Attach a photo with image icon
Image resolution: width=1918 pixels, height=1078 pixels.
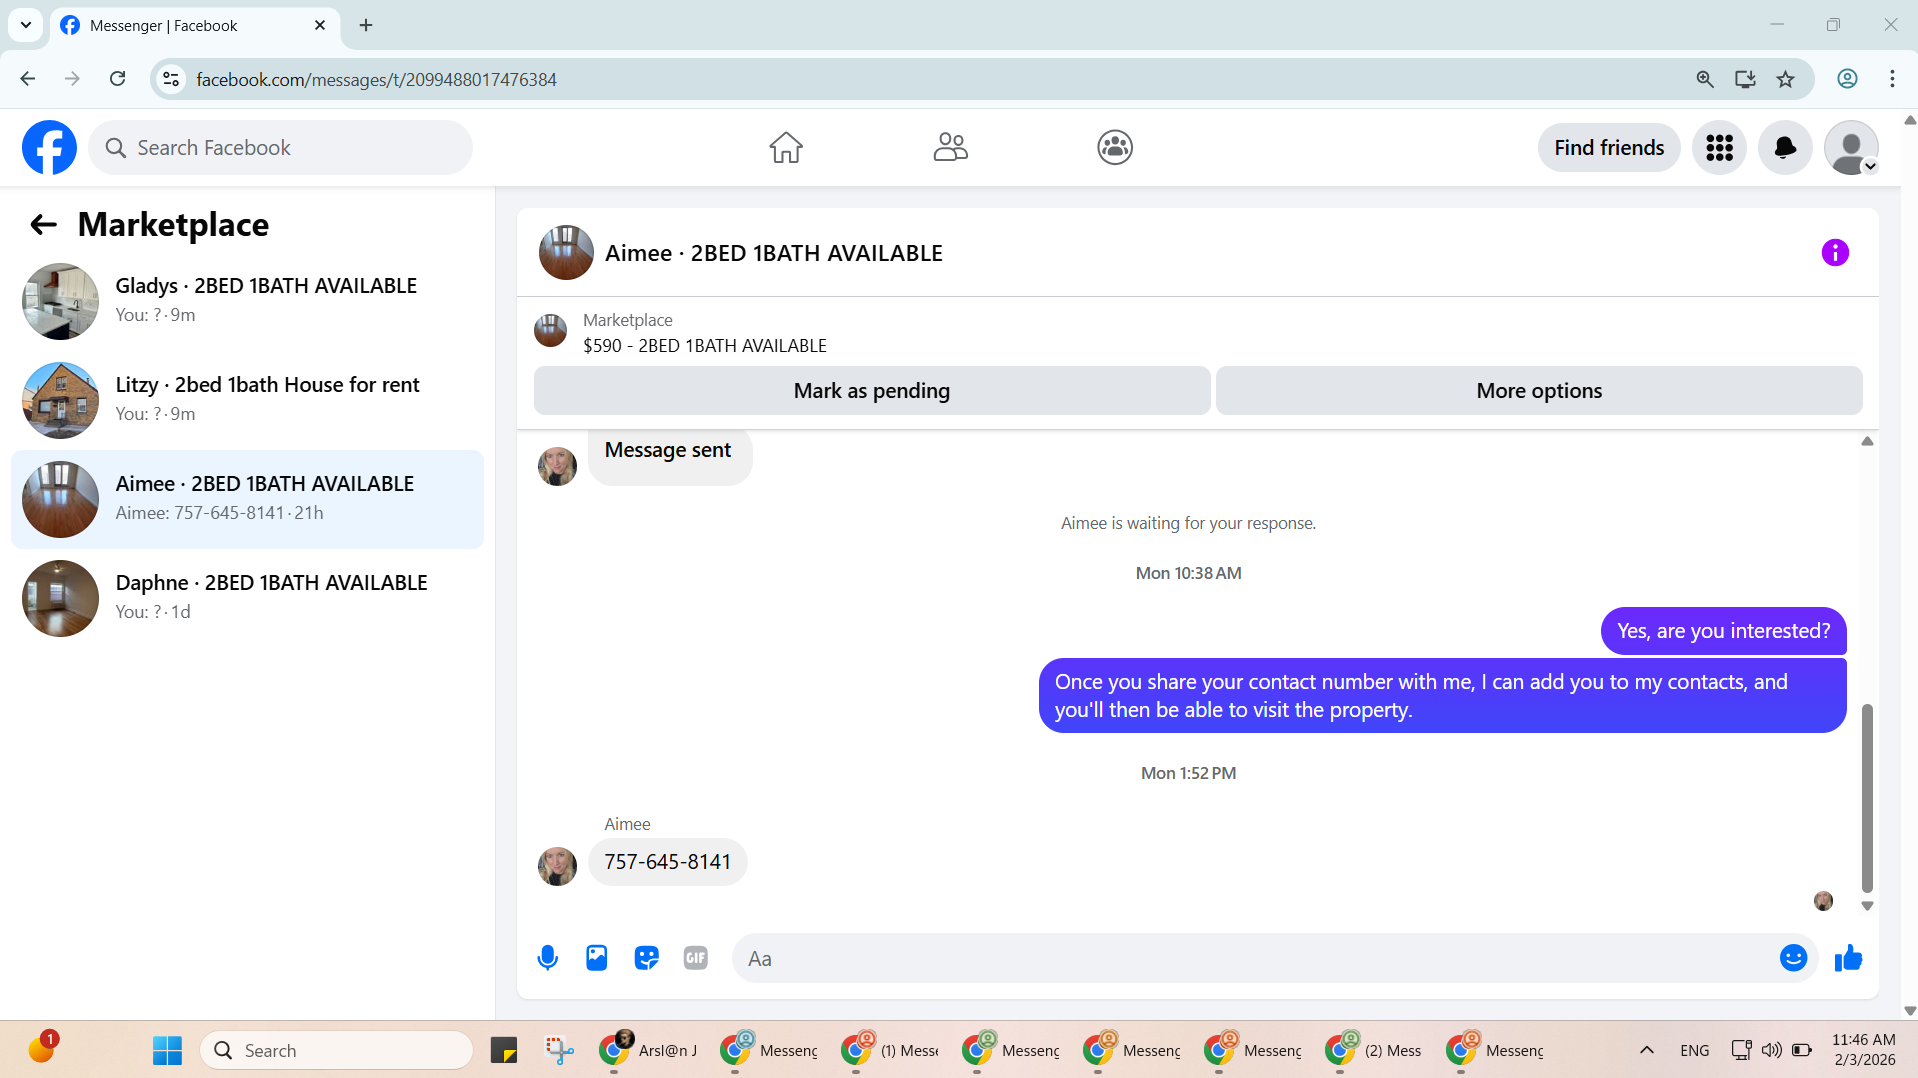(x=597, y=958)
